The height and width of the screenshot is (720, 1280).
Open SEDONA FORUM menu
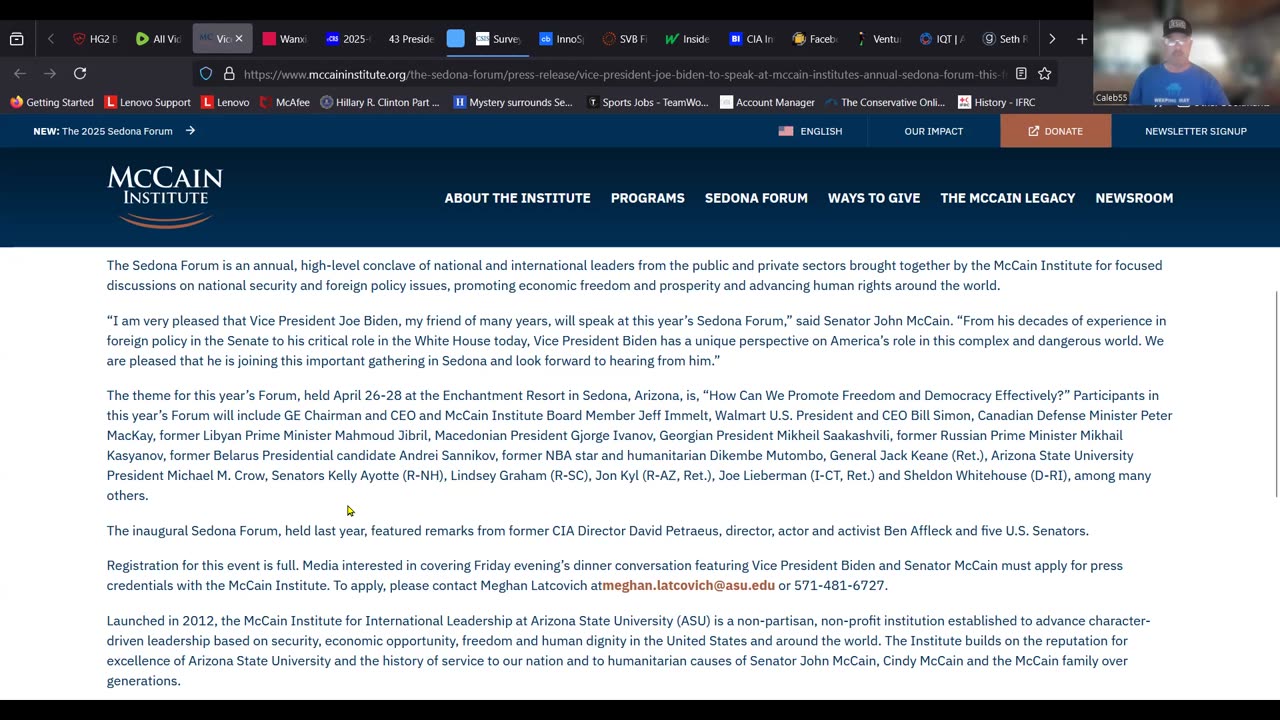[x=756, y=198]
